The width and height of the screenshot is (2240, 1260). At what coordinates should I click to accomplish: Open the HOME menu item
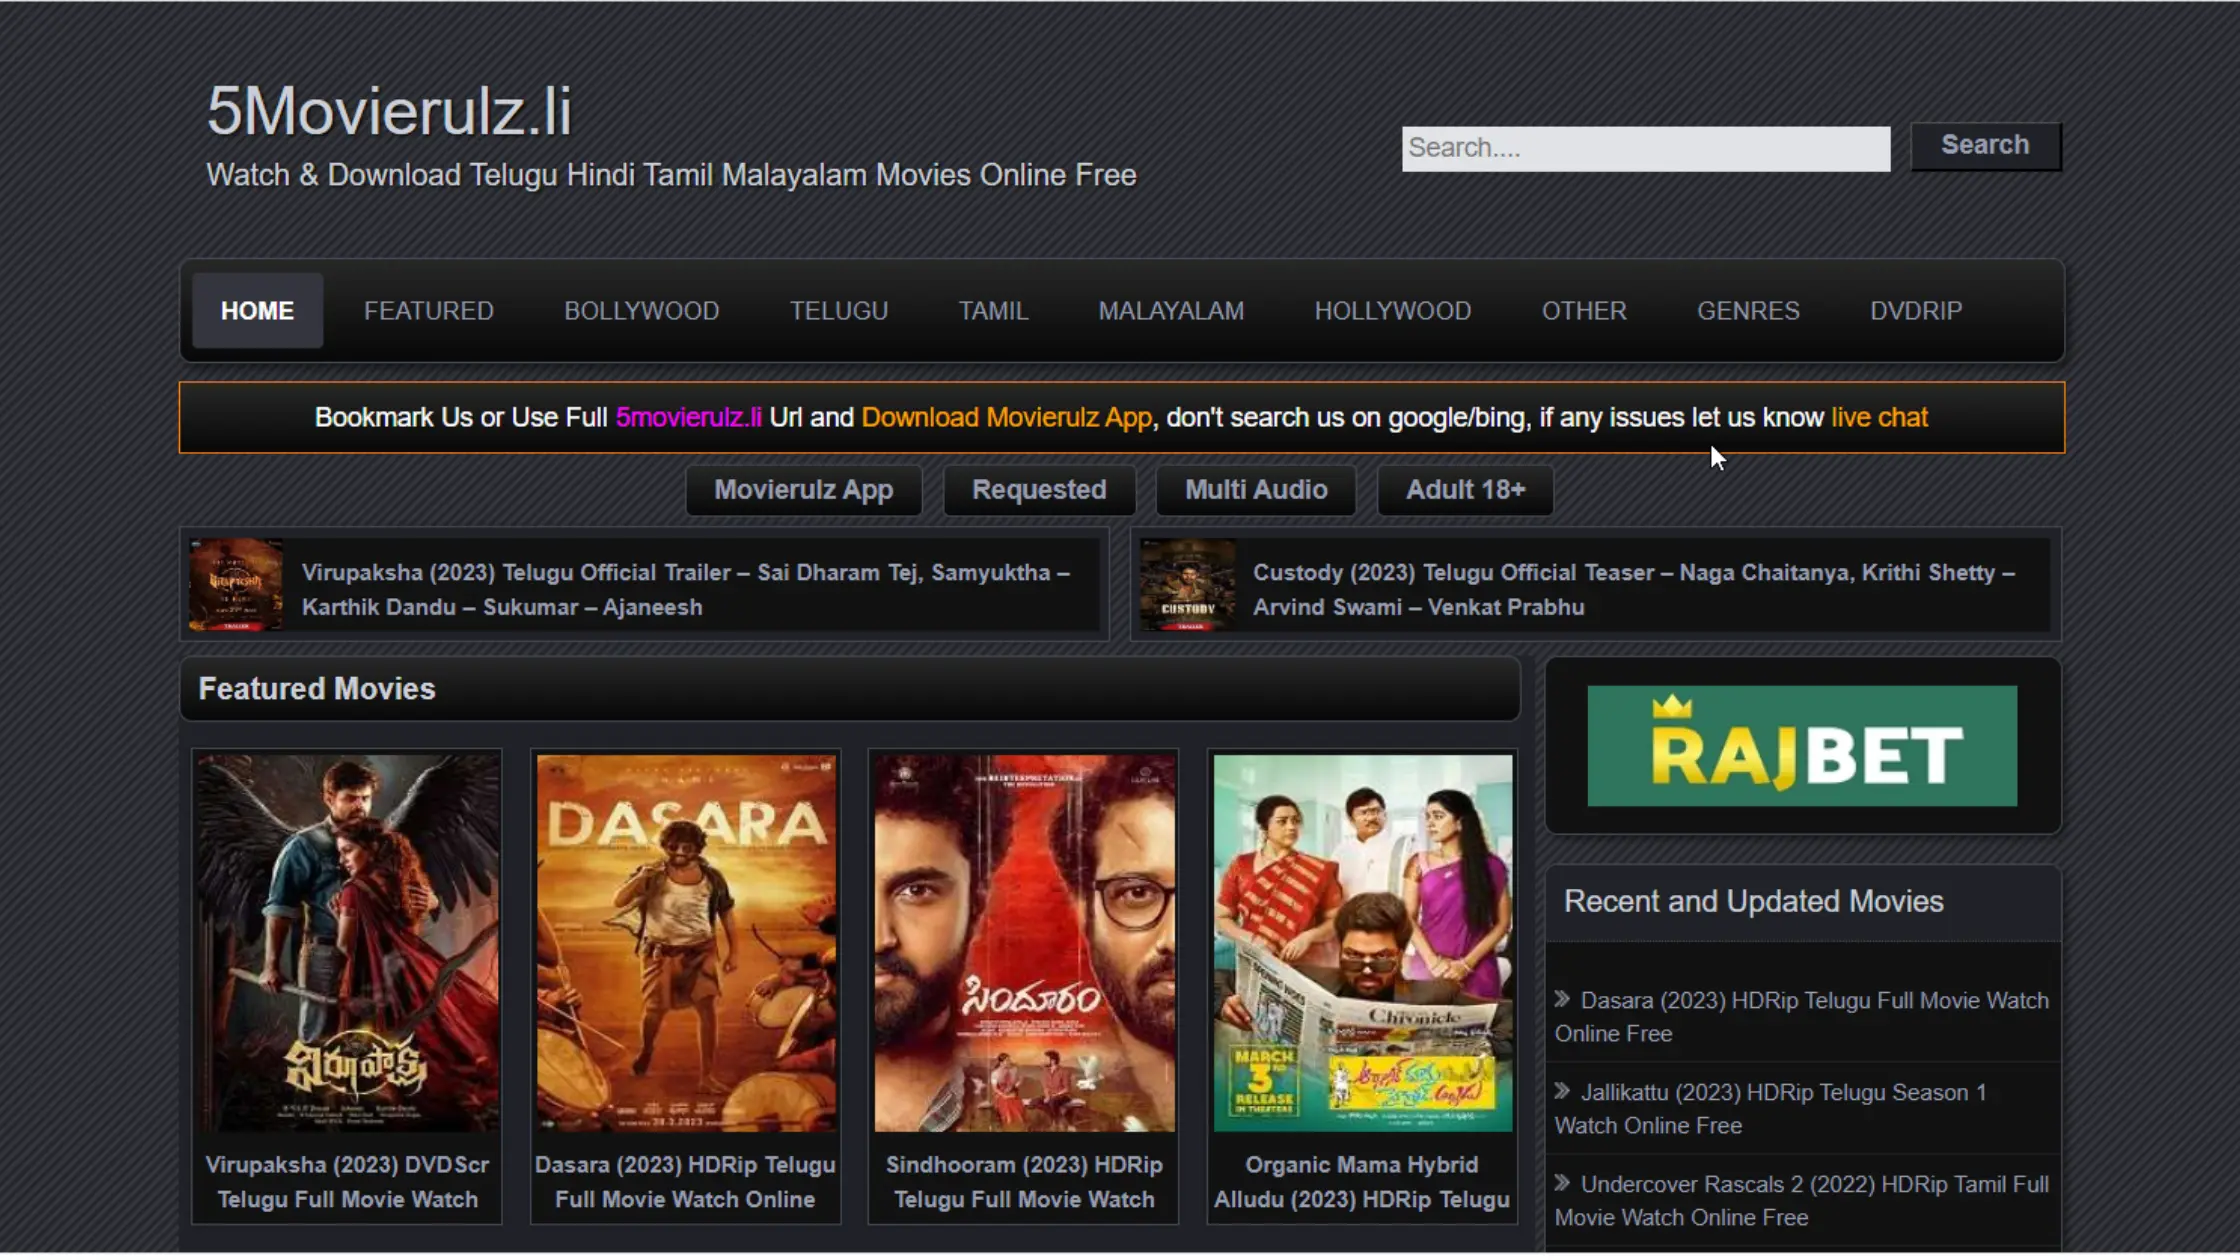coord(257,311)
